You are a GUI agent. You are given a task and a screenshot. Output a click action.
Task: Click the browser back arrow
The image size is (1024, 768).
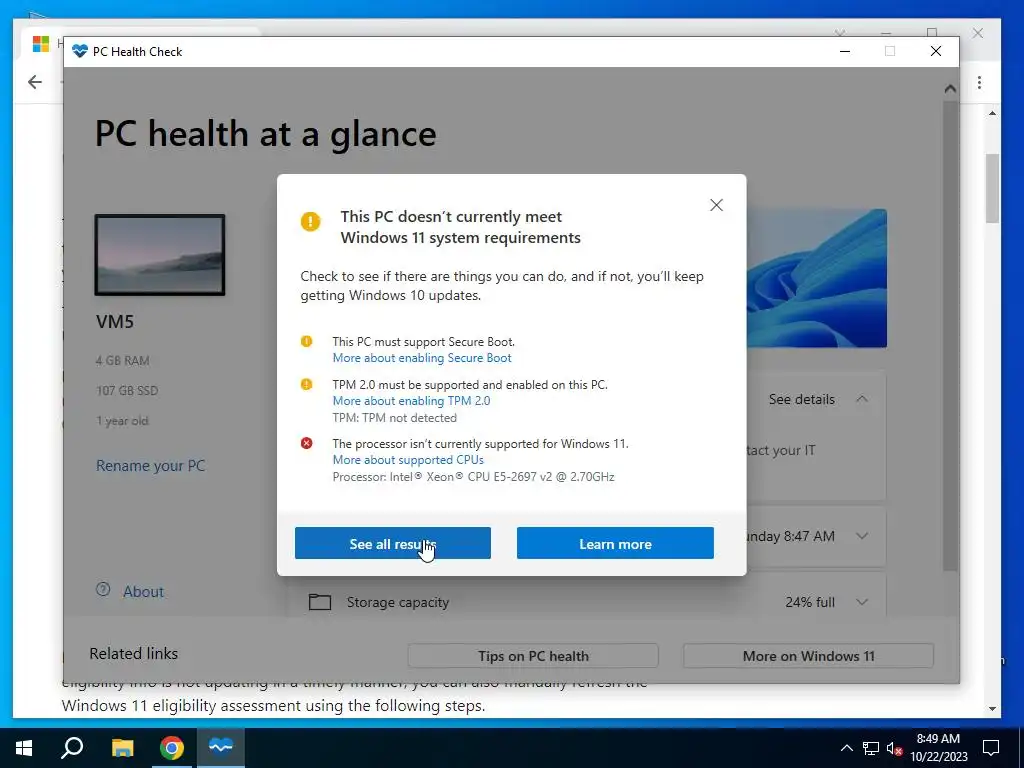coord(35,82)
